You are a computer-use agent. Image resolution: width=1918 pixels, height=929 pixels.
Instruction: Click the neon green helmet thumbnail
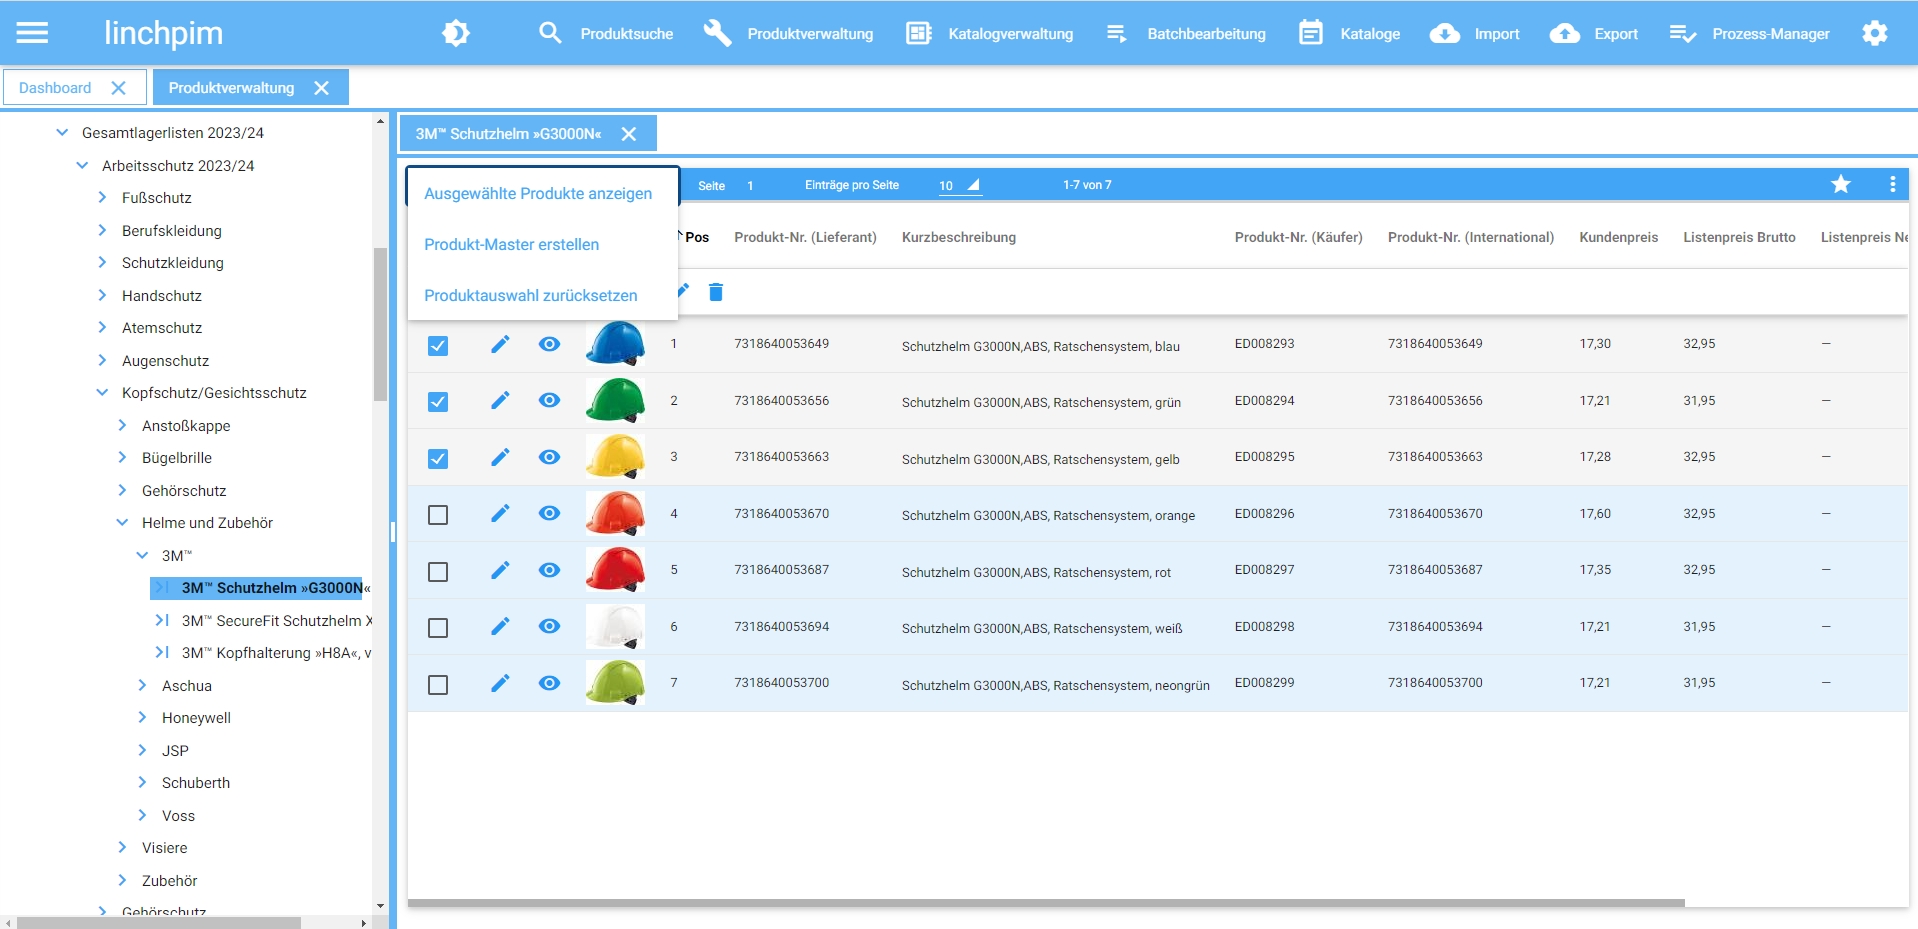(615, 684)
